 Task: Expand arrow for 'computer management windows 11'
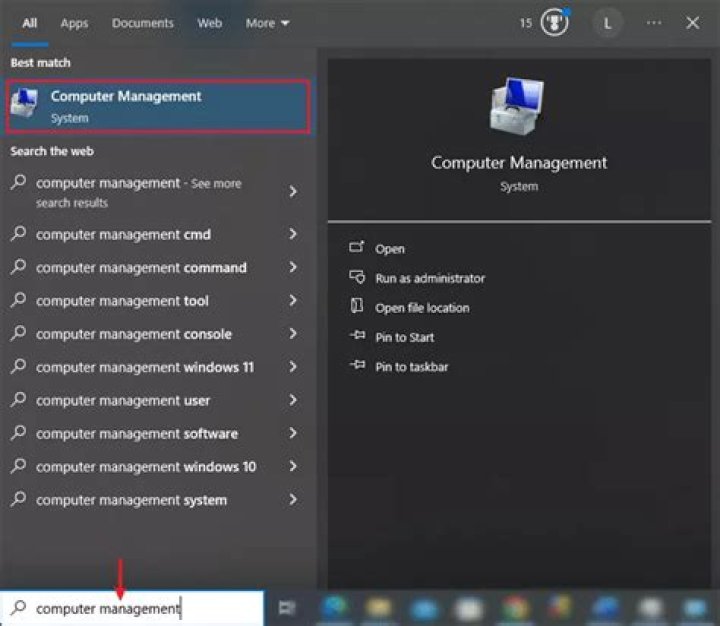[x=293, y=367]
